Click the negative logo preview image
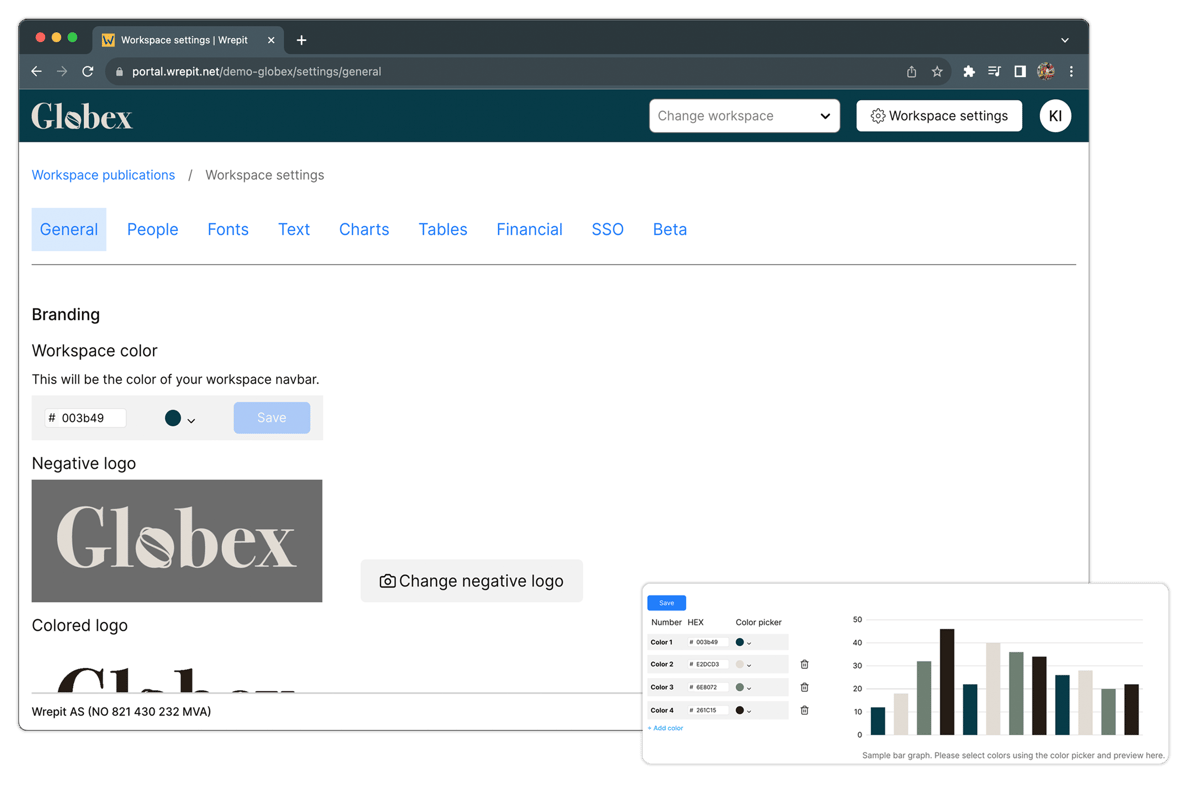 point(177,541)
